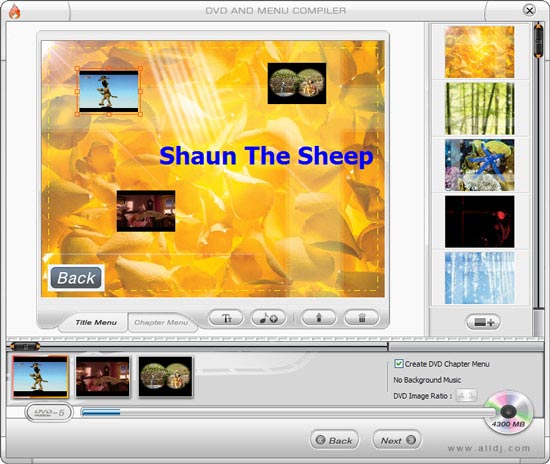Click the dark room thumbnail in menu preview

click(146, 211)
